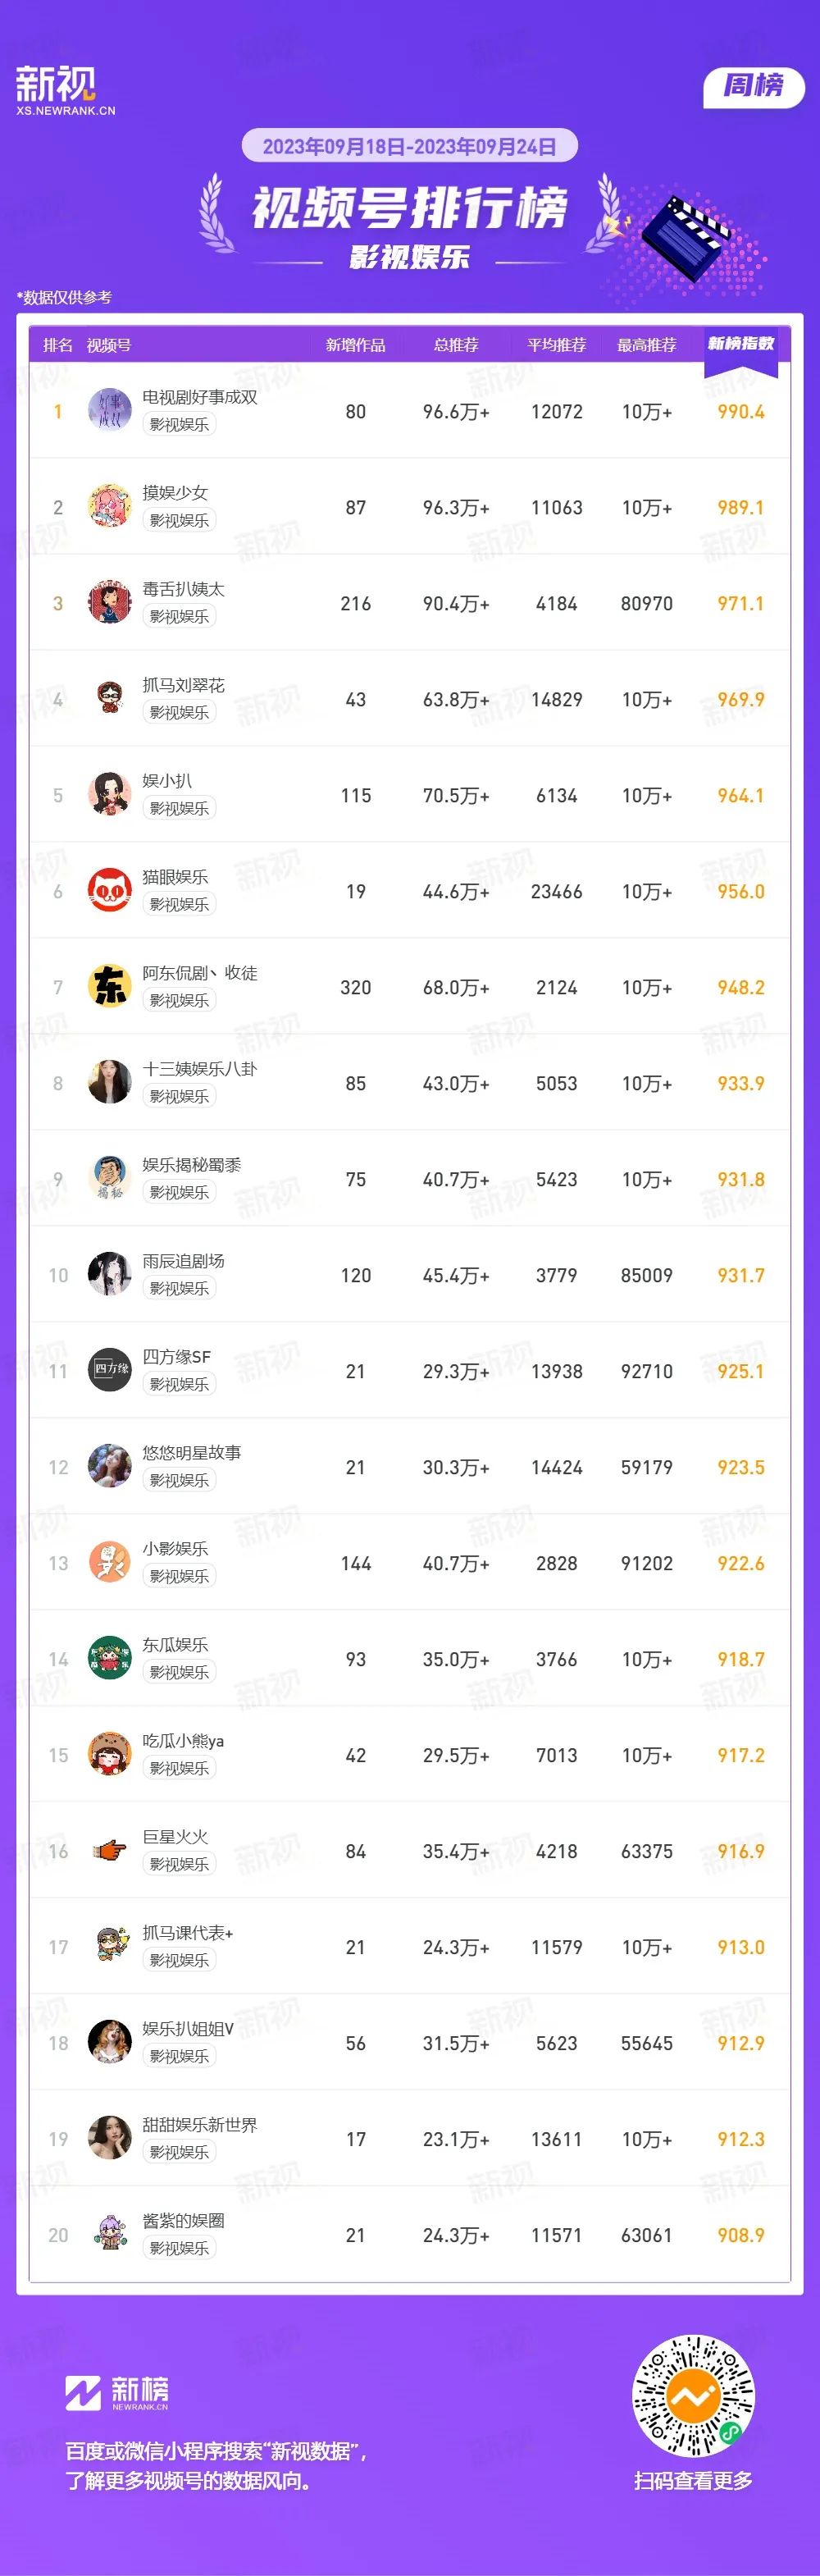The image size is (820, 2576).
Task: Click the 小影娱乐 orange avatar
Action: coord(110,1563)
